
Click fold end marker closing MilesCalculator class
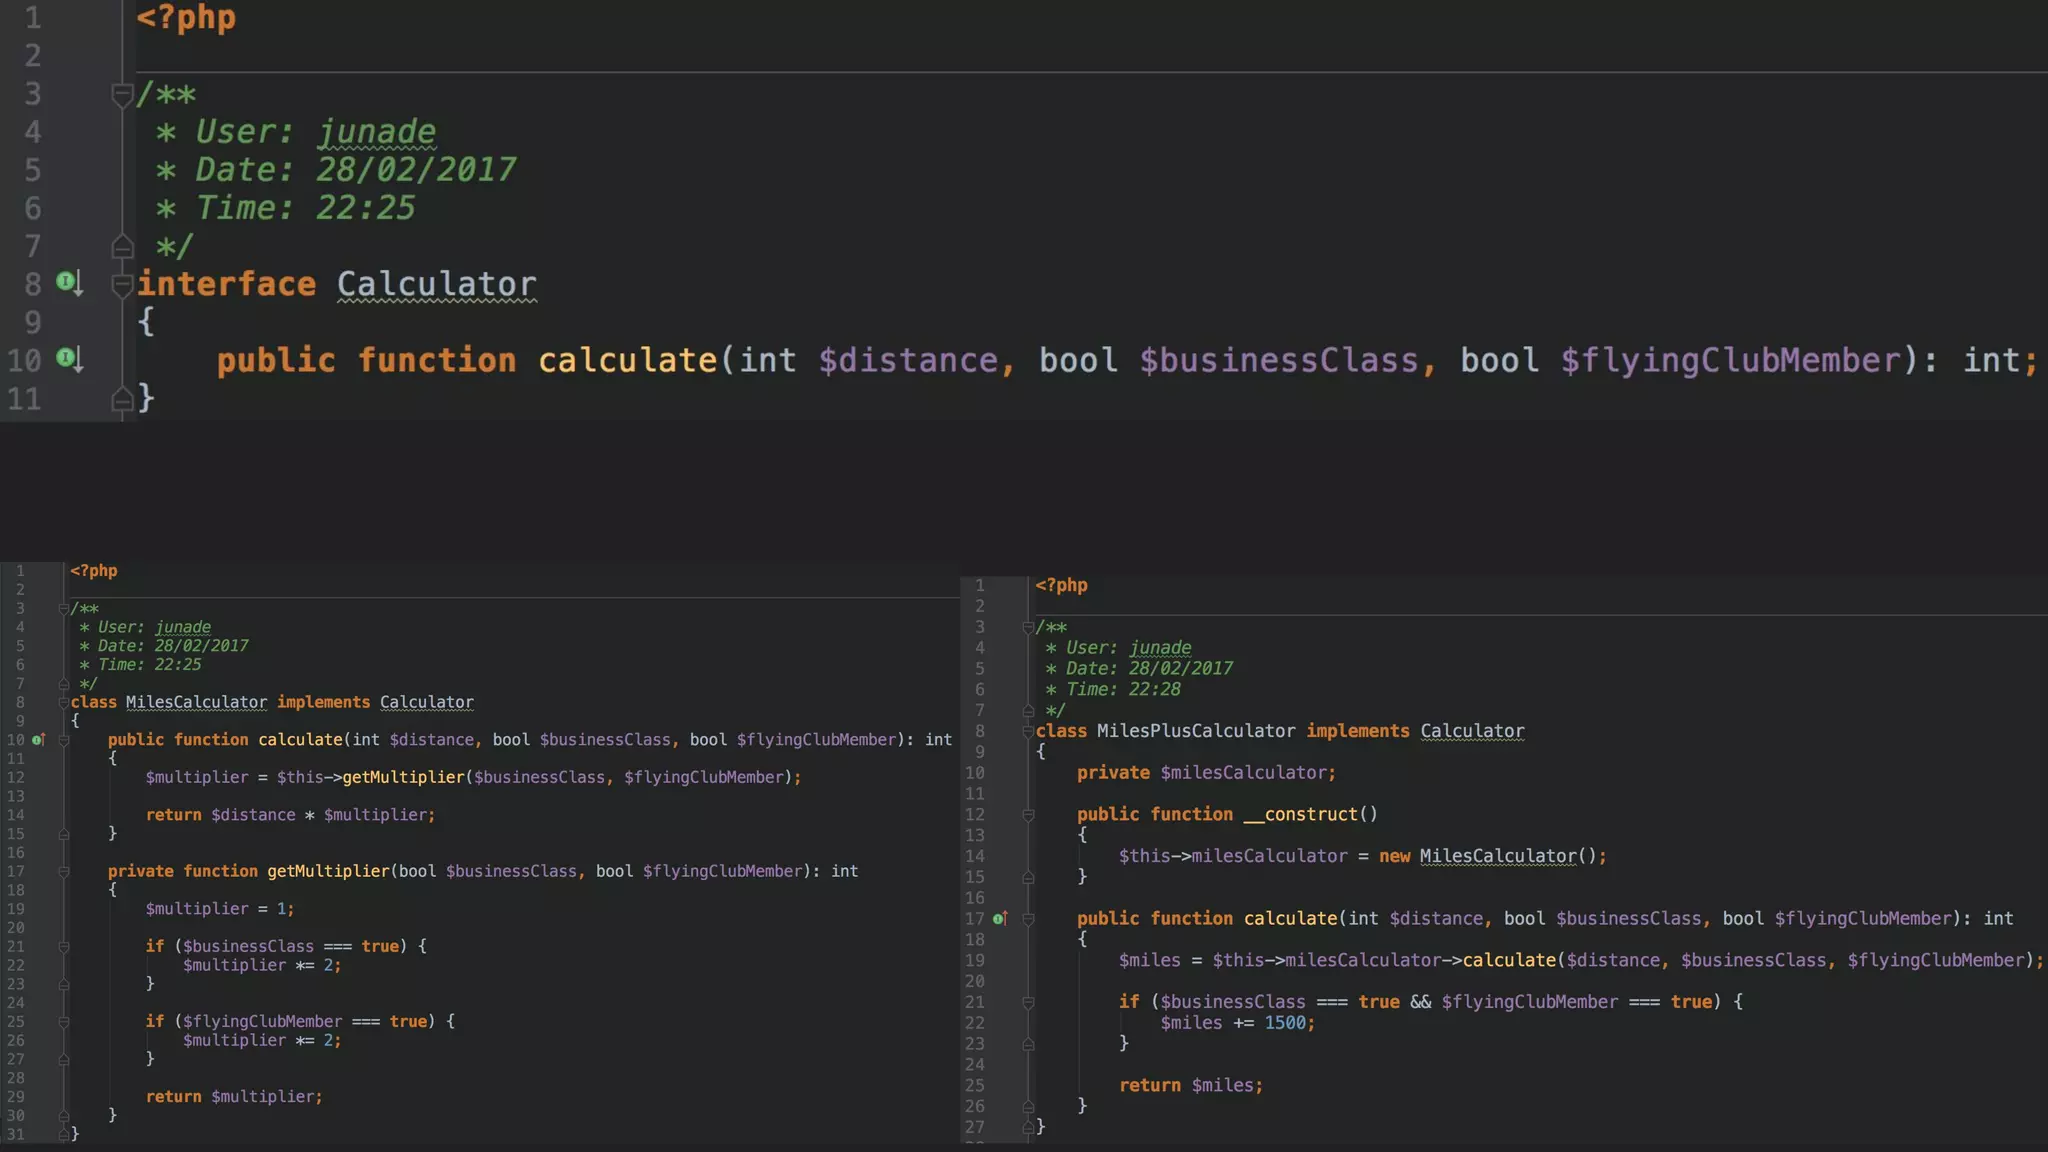point(63,1134)
